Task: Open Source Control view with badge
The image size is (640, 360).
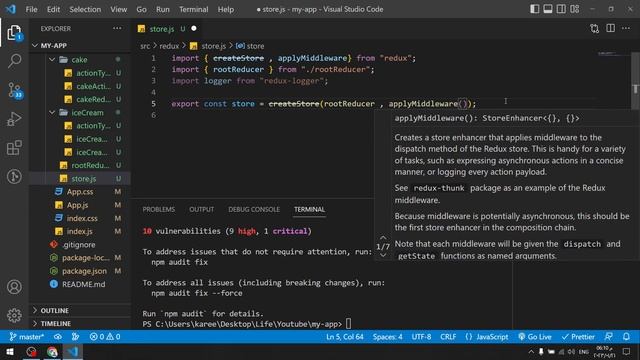Action: (x=15, y=90)
